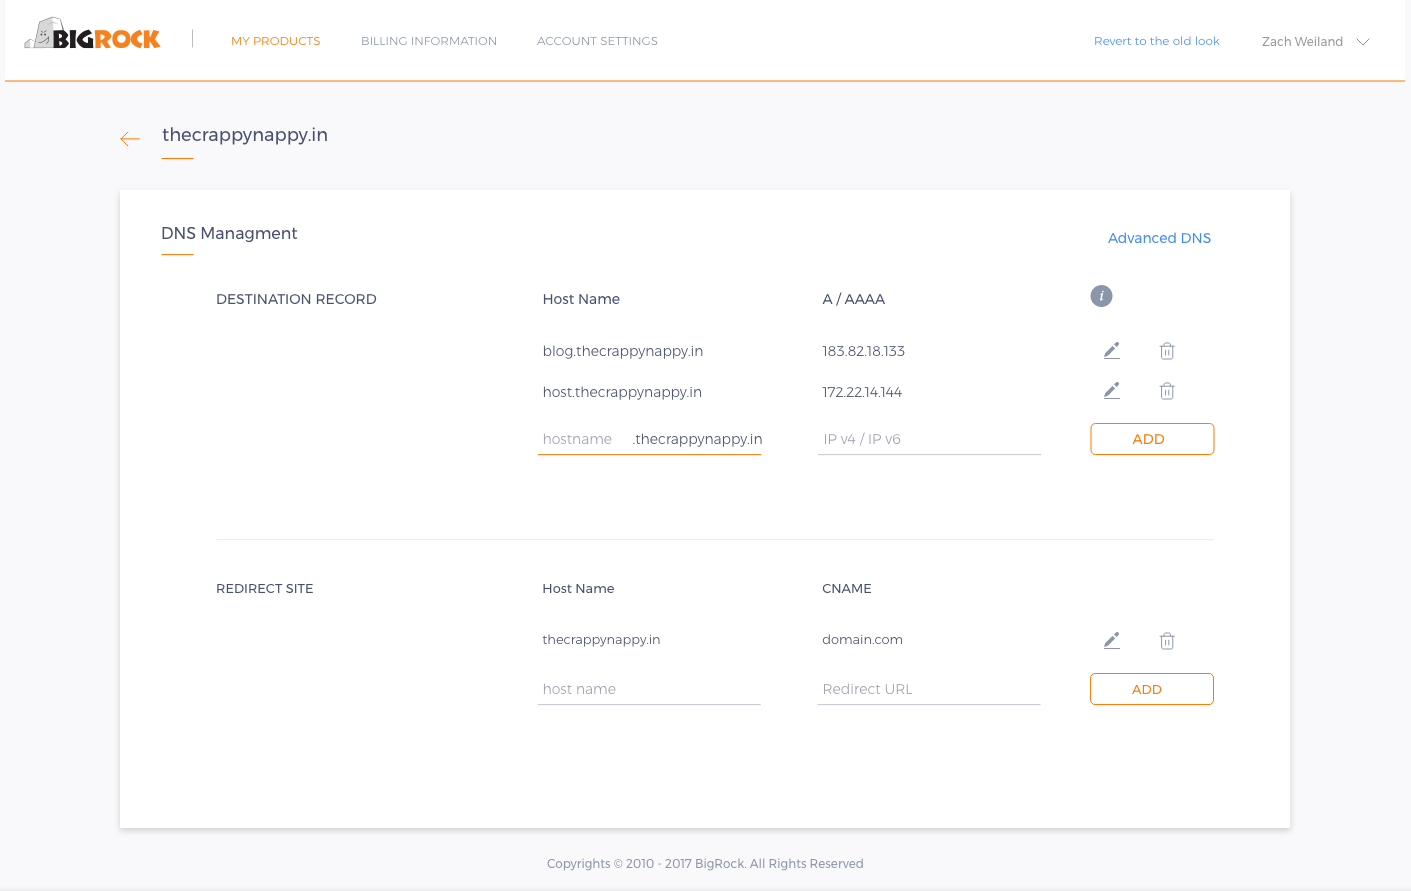Add the redirect site CNAME record
Viewport: 1411px width, 891px height.
click(x=1152, y=689)
